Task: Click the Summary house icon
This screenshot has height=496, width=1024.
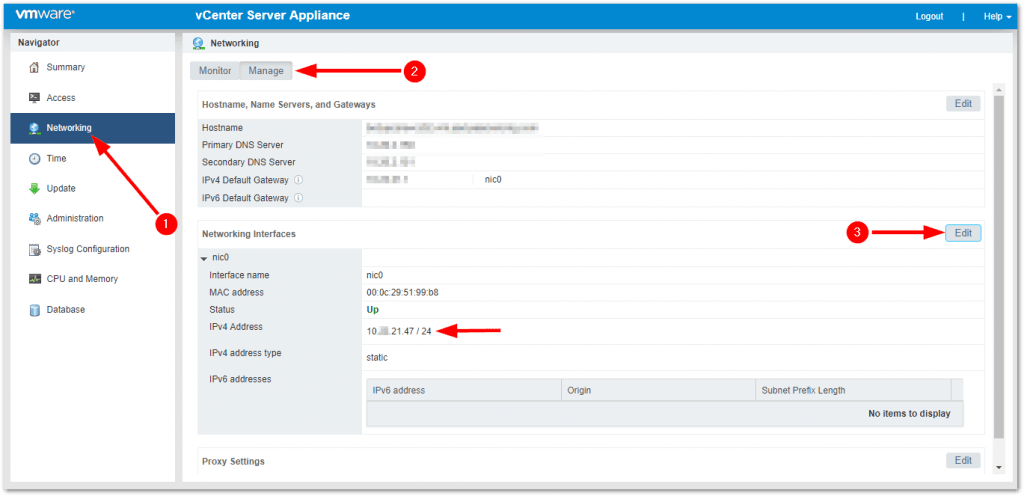Action: (x=35, y=67)
